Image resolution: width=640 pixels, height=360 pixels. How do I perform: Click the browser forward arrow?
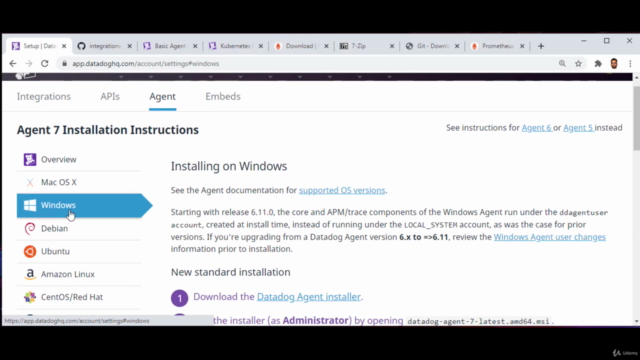click(x=29, y=64)
